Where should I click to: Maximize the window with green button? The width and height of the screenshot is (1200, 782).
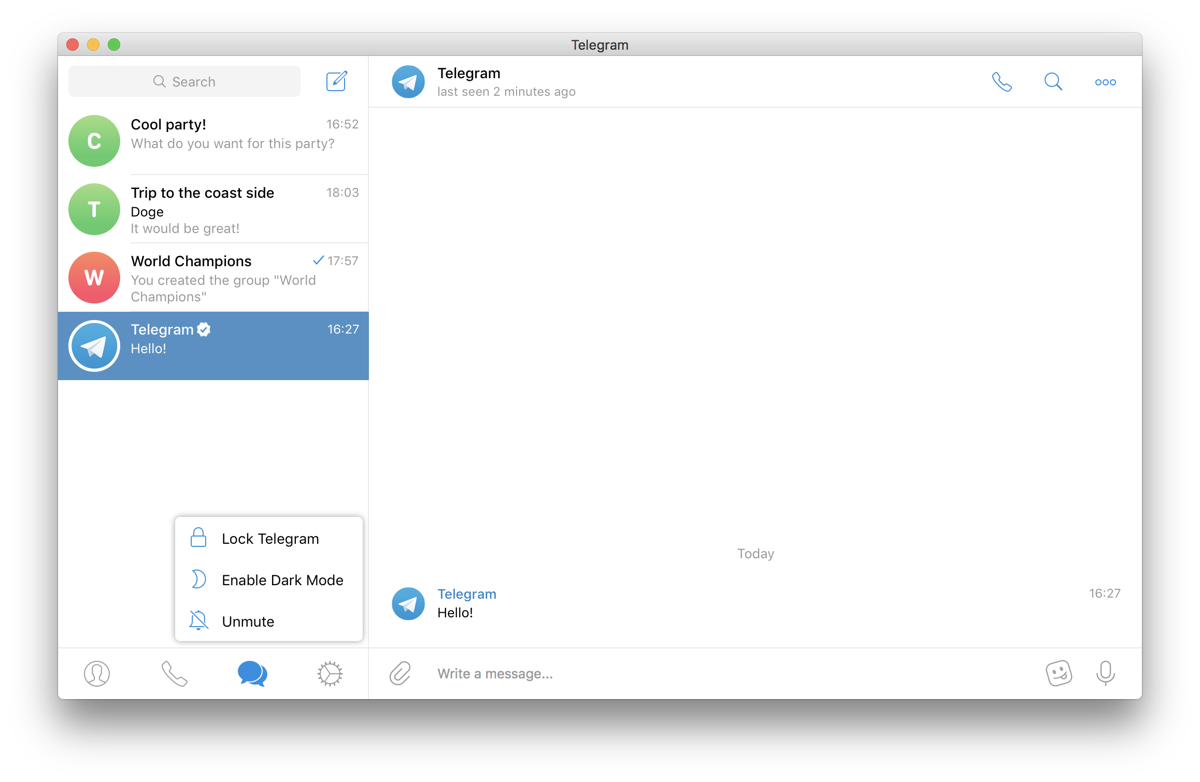pos(114,44)
